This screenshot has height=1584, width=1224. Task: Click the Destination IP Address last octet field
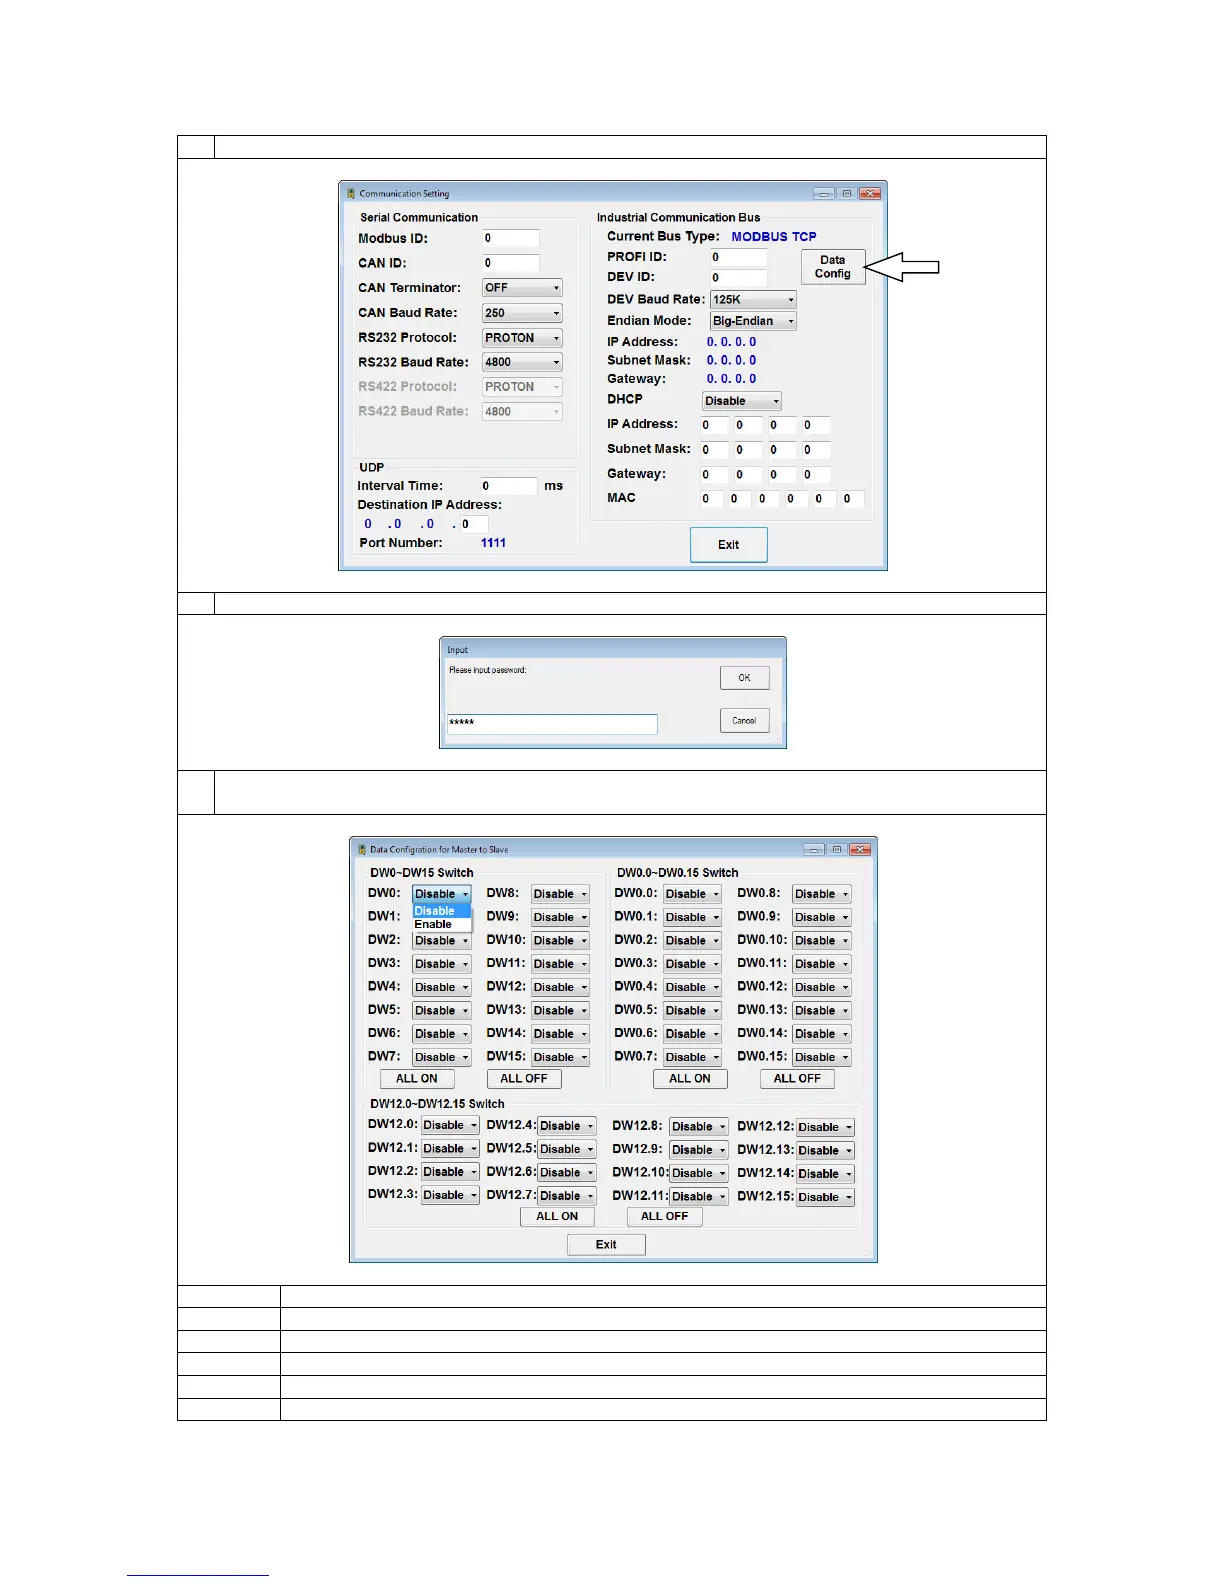[474, 524]
